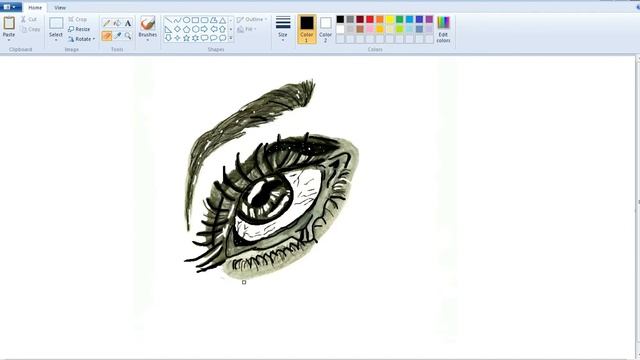Choose the Four-point star shape

click(x=177, y=38)
